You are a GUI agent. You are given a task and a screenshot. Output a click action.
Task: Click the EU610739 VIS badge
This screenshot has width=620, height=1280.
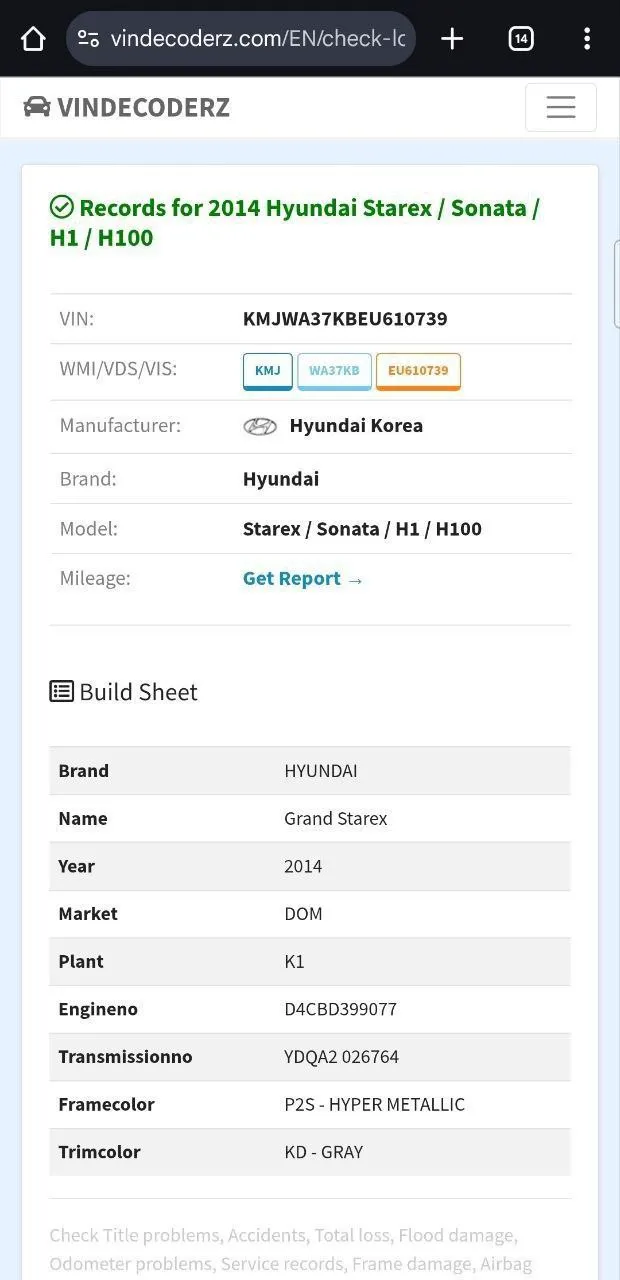[x=418, y=371]
